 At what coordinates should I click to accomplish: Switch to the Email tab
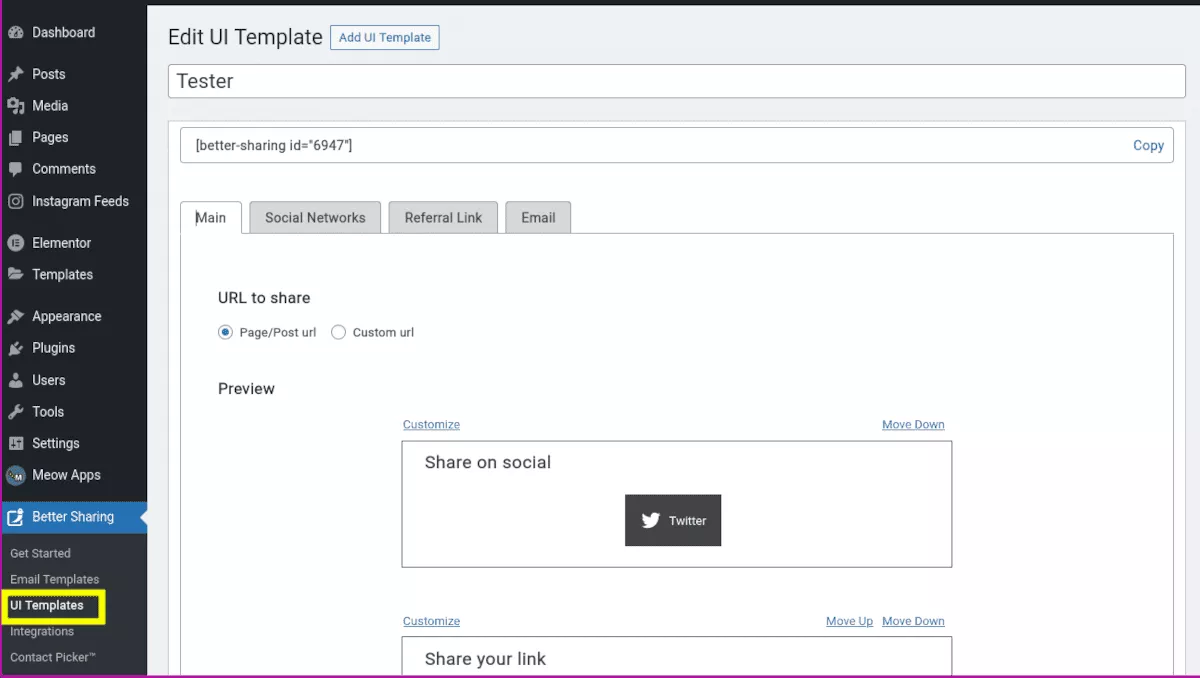click(538, 218)
